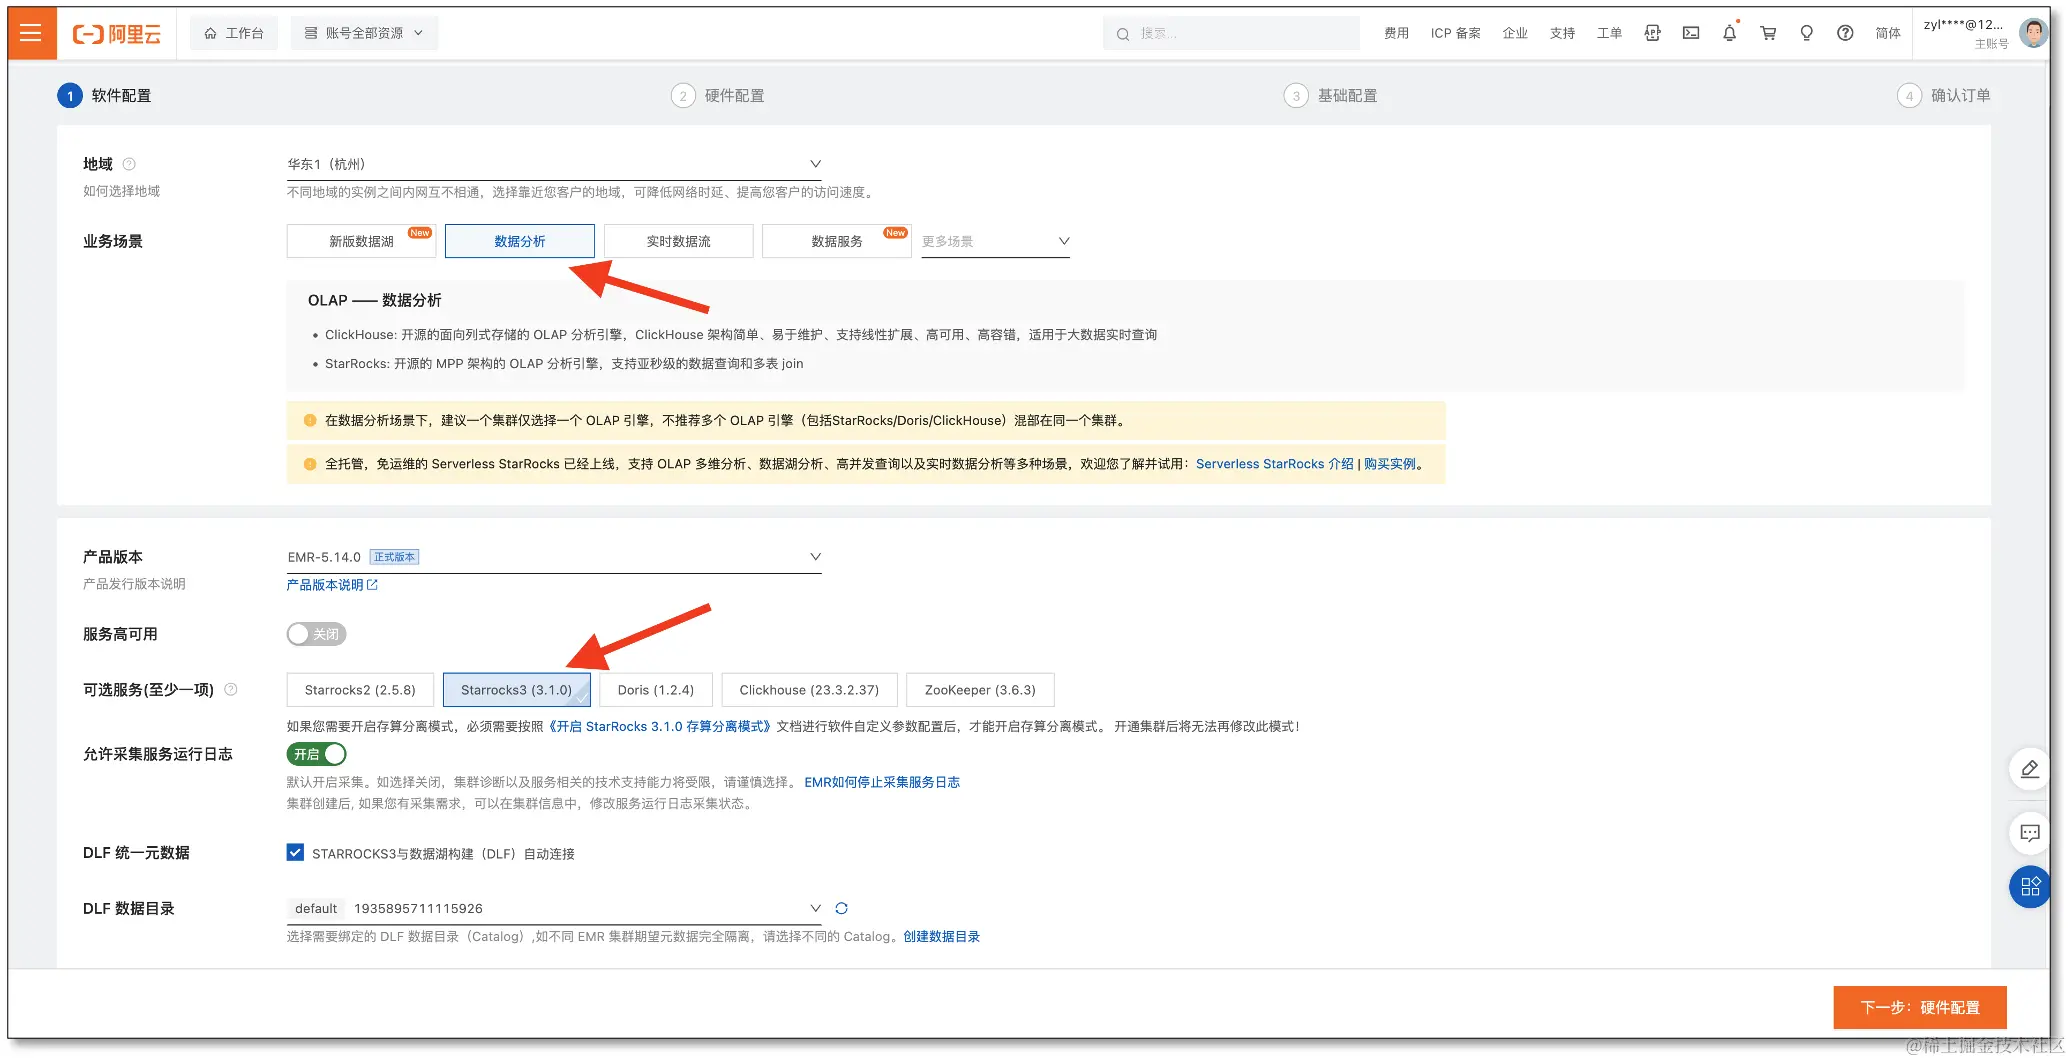Open the hamburger main menu
The width and height of the screenshot is (2072, 1062).
(31, 33)
